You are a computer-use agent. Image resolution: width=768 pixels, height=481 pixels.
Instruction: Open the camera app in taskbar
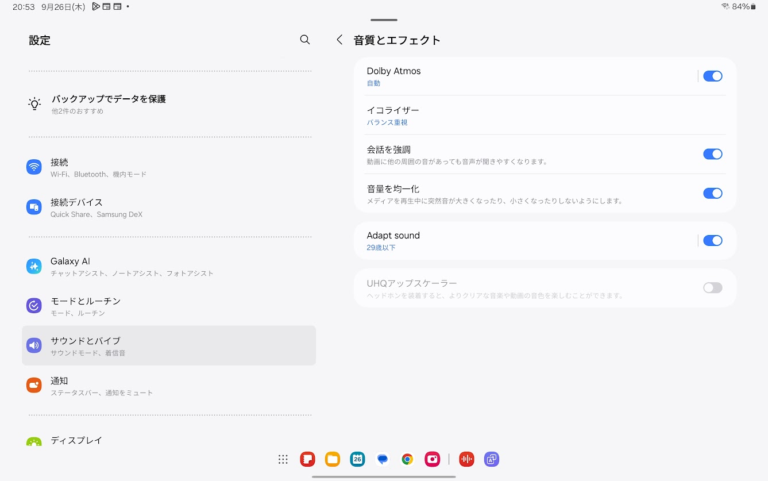point(432,459)
